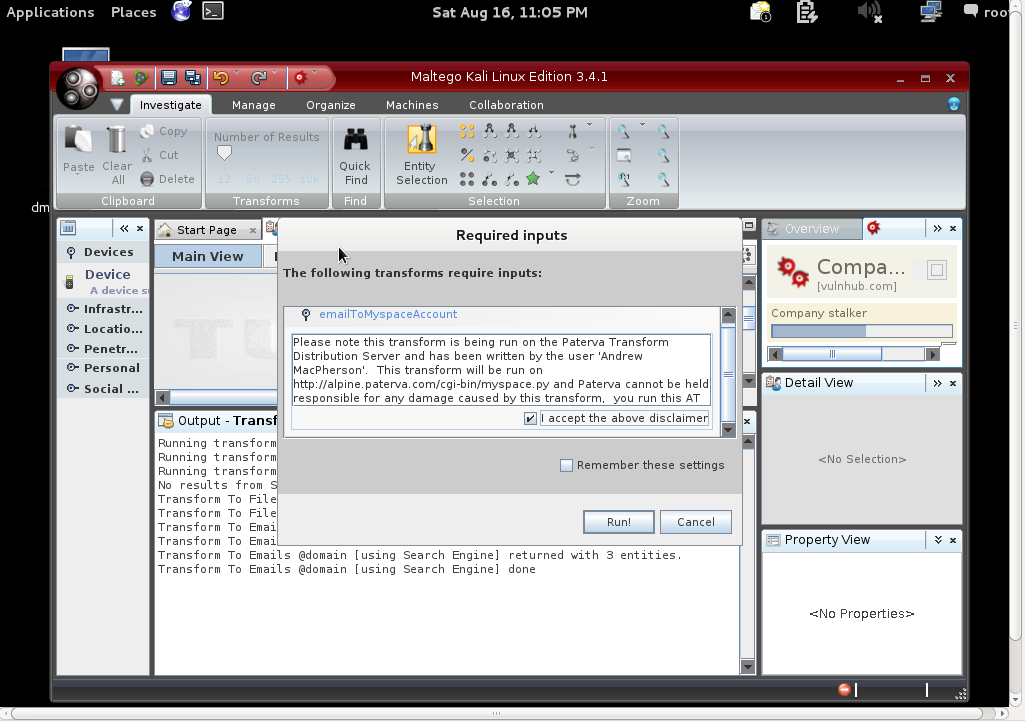
Task: Click the Save graph floppy icon
Action: [169, 78]
